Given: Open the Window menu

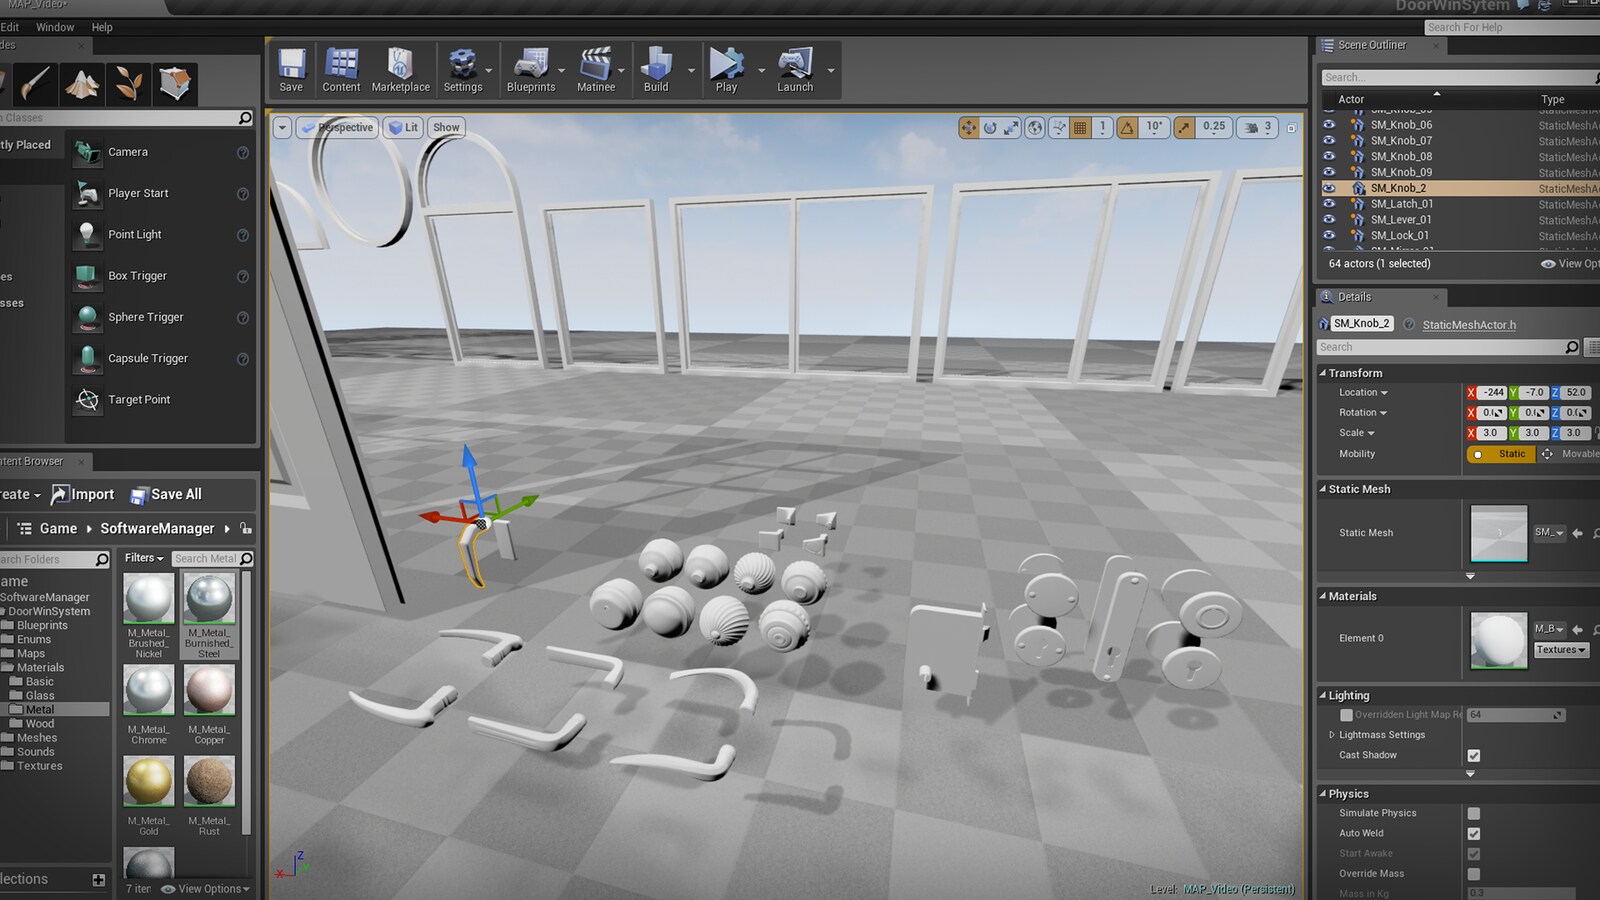Looking at the screenshot, I should coord(55,27).
